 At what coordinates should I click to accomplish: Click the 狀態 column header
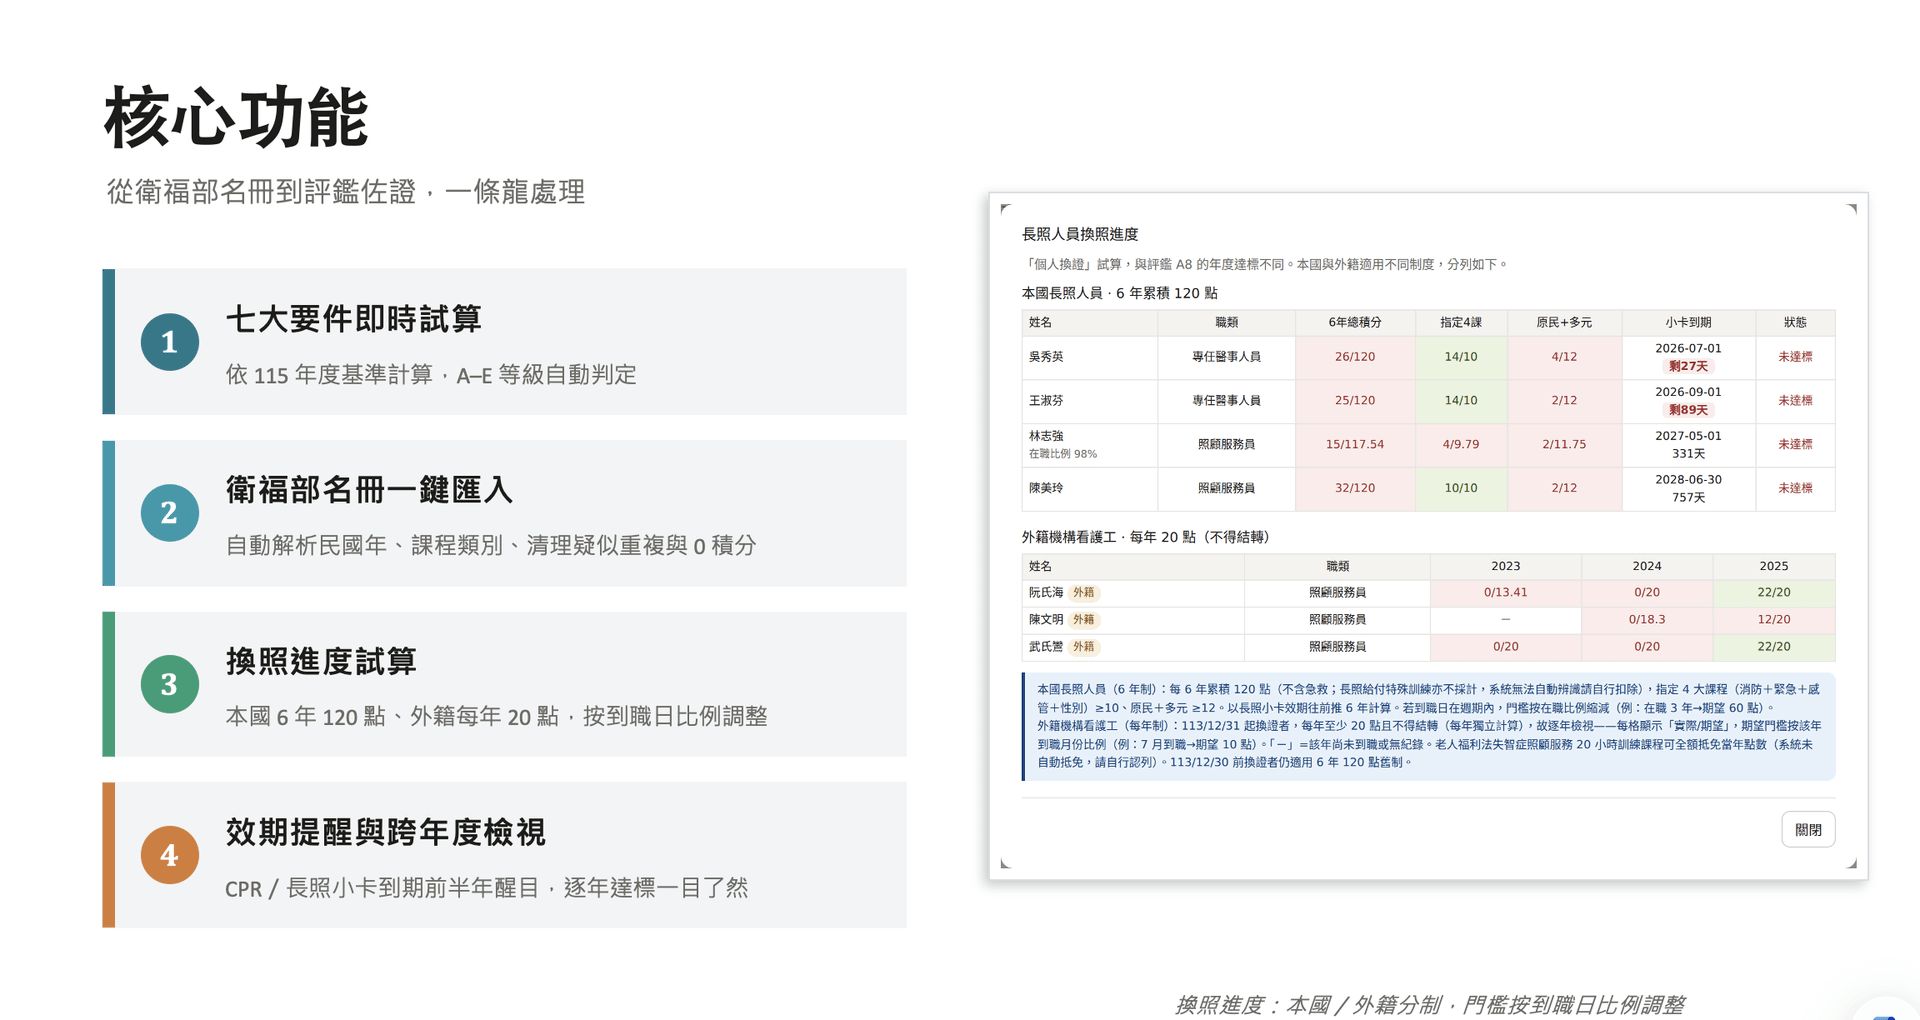click(x=1795, y=322)
